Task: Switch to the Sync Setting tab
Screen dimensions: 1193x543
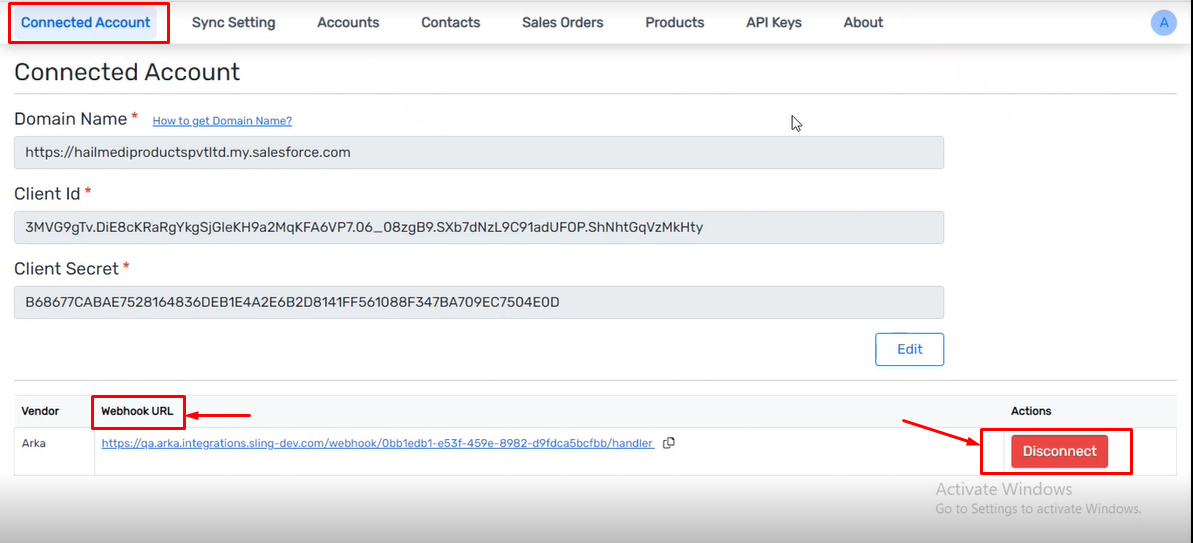Action: tap(234, 23)
